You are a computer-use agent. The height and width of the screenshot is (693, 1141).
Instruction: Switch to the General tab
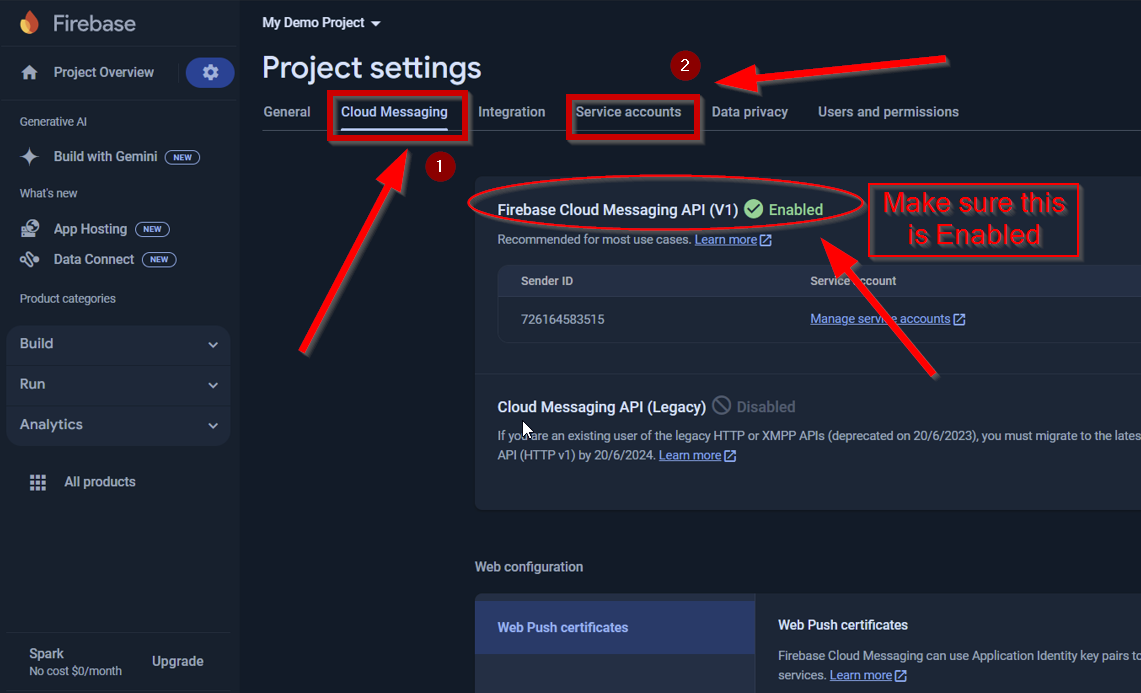coord(287,112)
